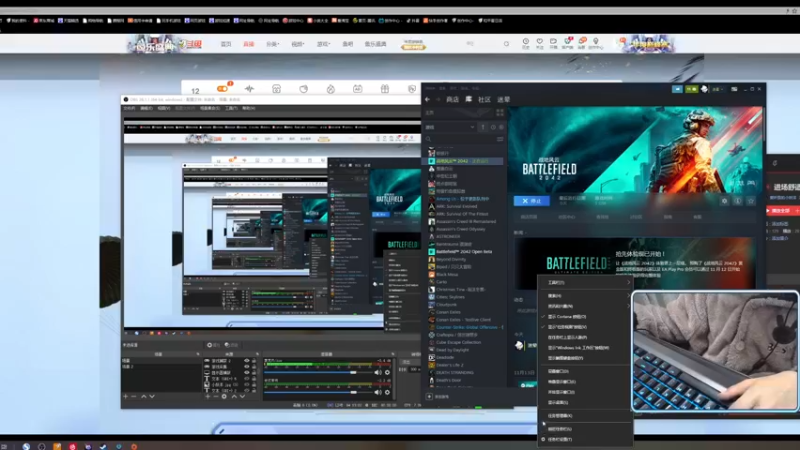Add a new source in OBS
The image size is (800, 450).
[207, 396]
